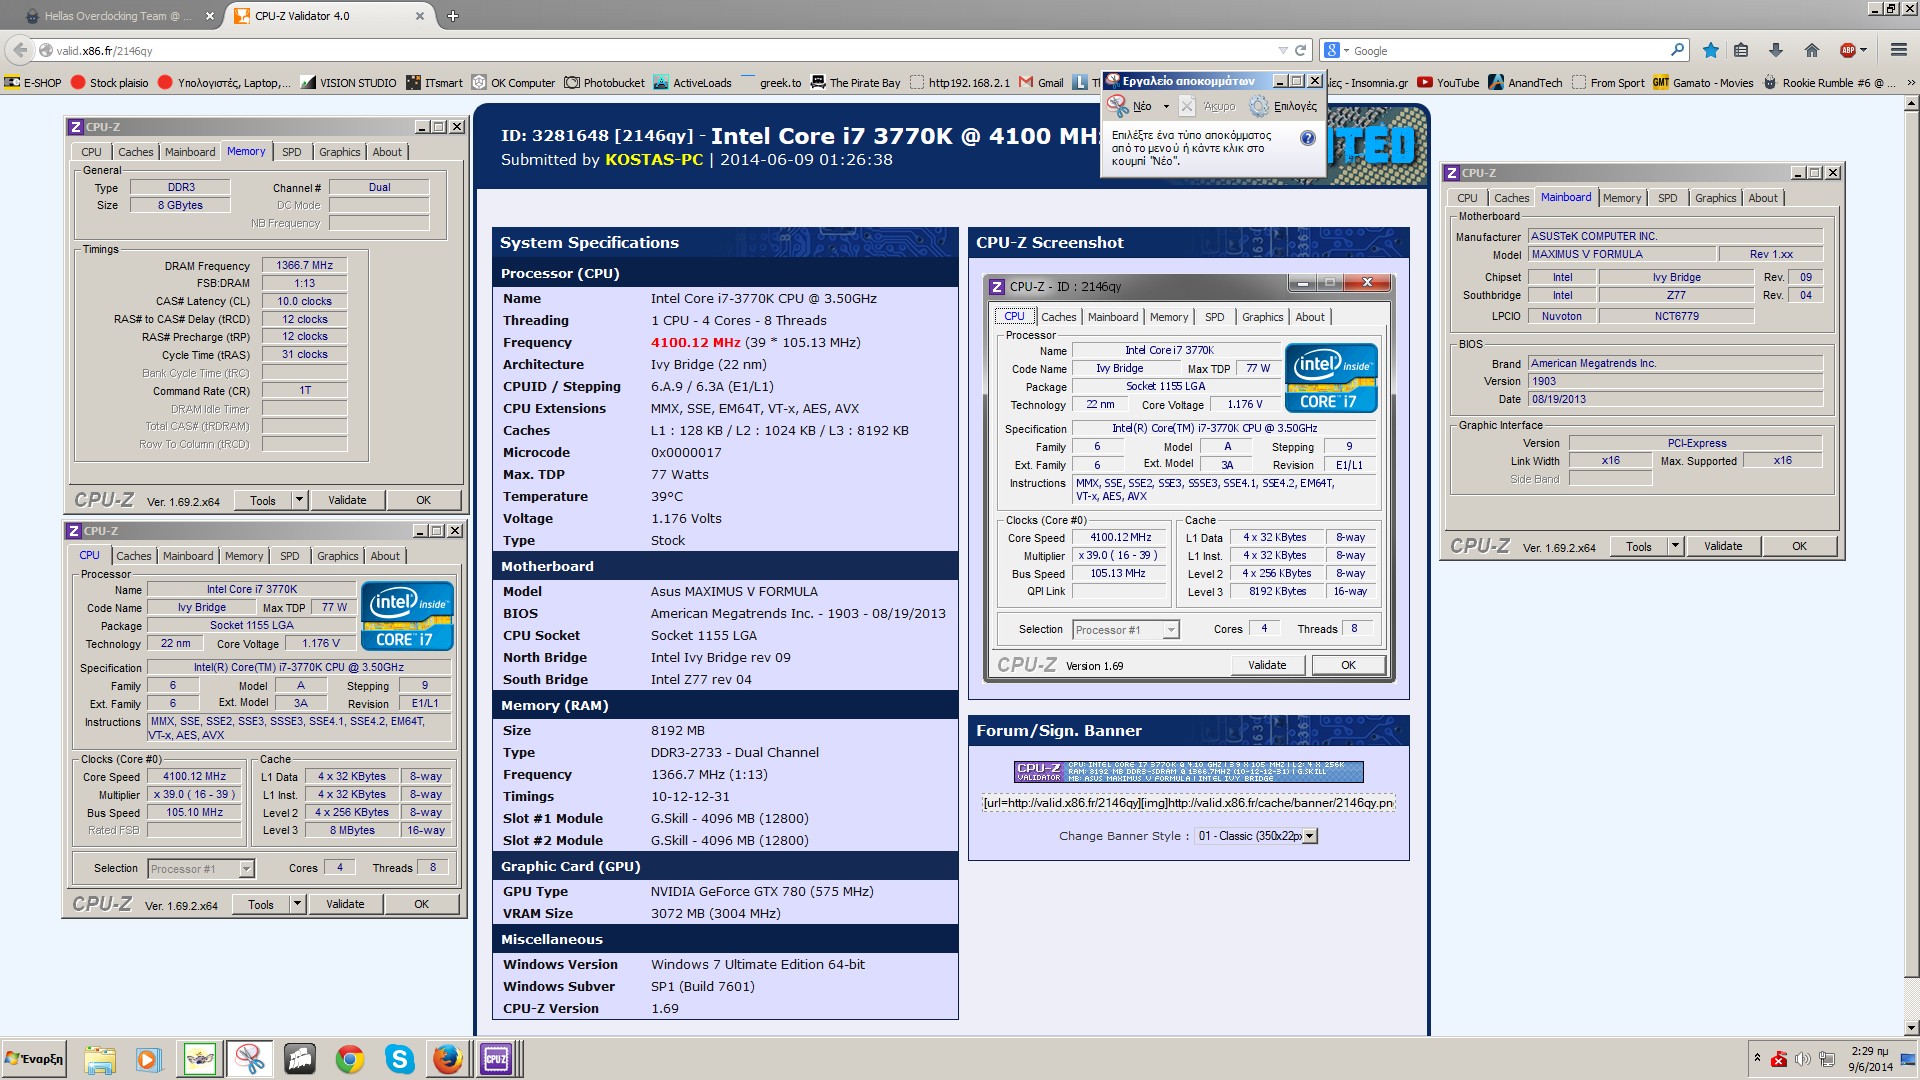1920x1080 pixels.
Task: Expand Tools dropdown arrow in Mainboard CPU-Z window
Action: click(x=1675, y=546)
